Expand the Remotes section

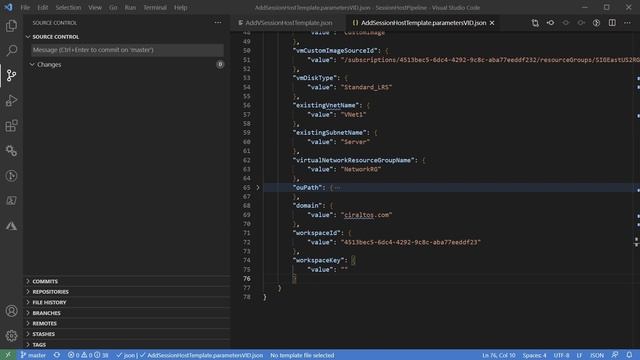pos(127,323)
